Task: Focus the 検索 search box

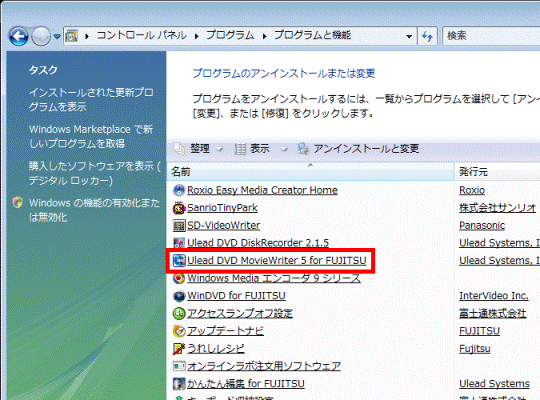Action: point(491,36)
